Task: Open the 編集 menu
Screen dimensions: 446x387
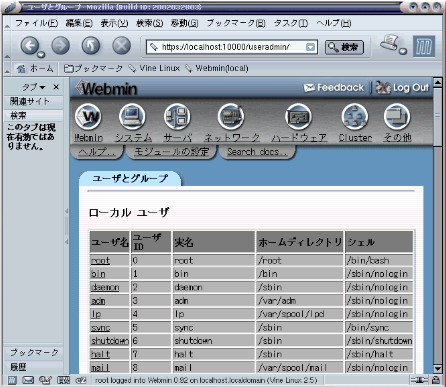Action: [x=79, y=23]
